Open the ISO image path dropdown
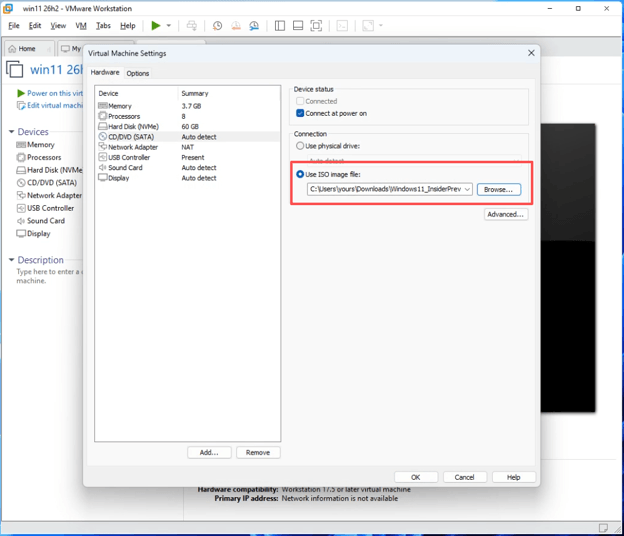This screenshot has width=624, height=536. point(468,189)
